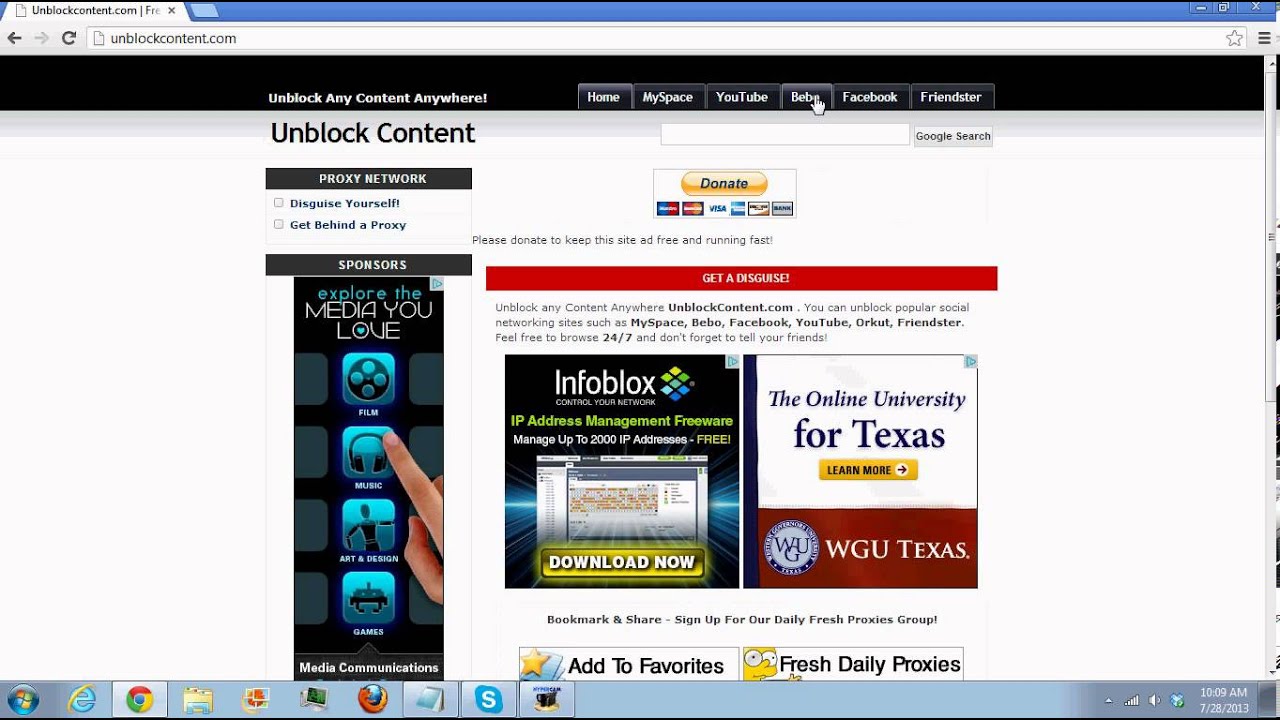The height and width of the screenshot is (720, 1280).
Task: Click the browser forward arrow
Action: [x=41, y=38]
